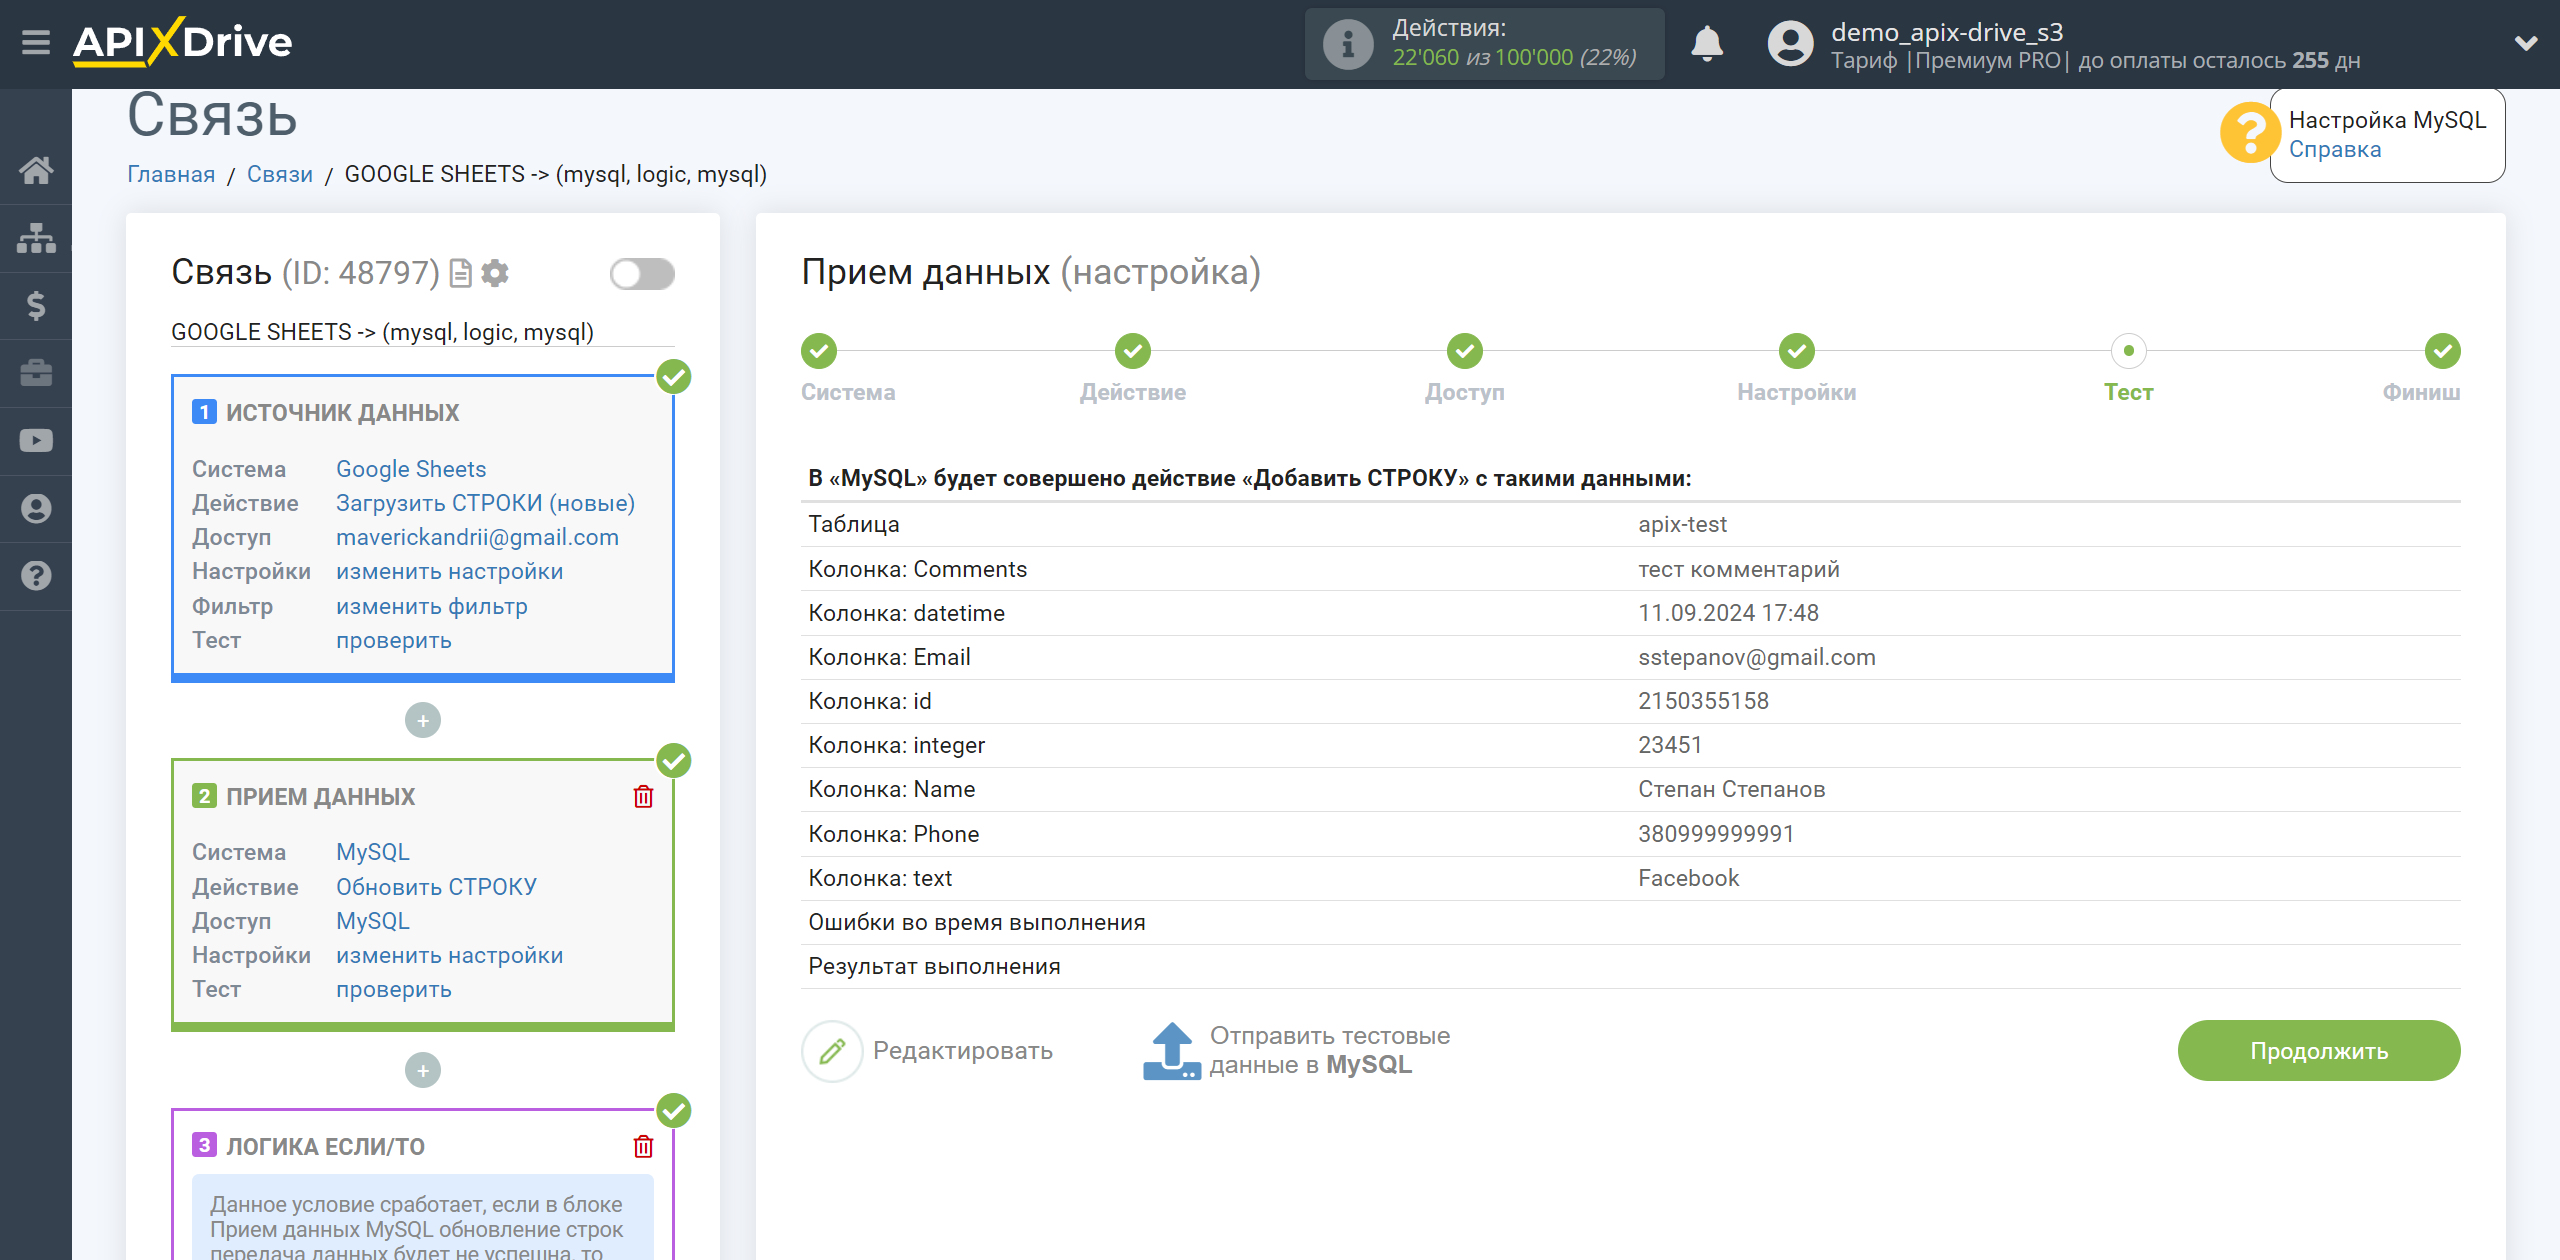Screen dimensions: 2560x1260
Task: Click Обновить СТРОКУ action link
Action: (x=436, y=887)
